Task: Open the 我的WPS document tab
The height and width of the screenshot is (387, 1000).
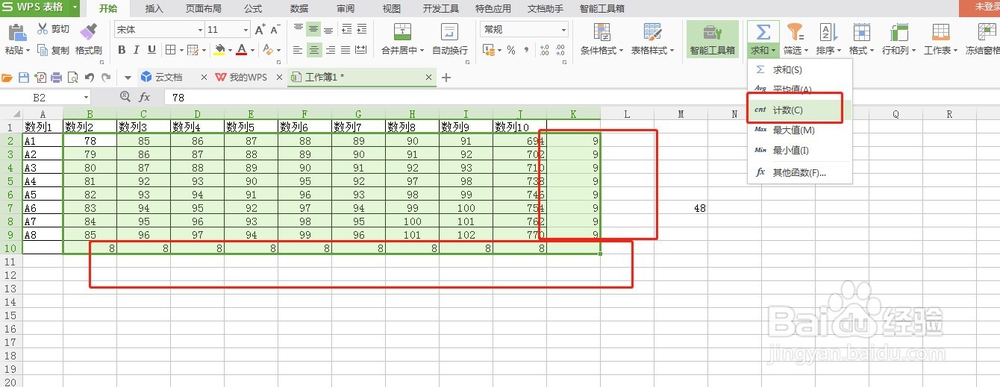Action: 248,77
